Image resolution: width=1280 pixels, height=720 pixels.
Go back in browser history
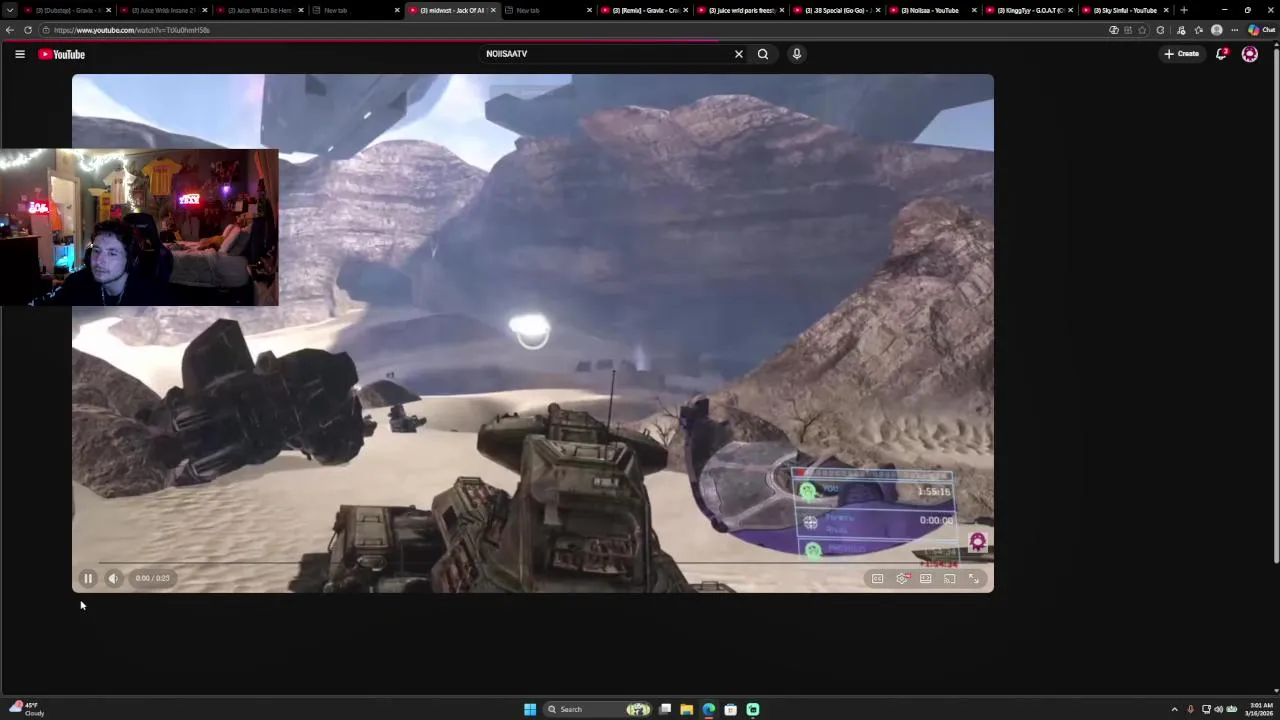click(x=10, y=30)
